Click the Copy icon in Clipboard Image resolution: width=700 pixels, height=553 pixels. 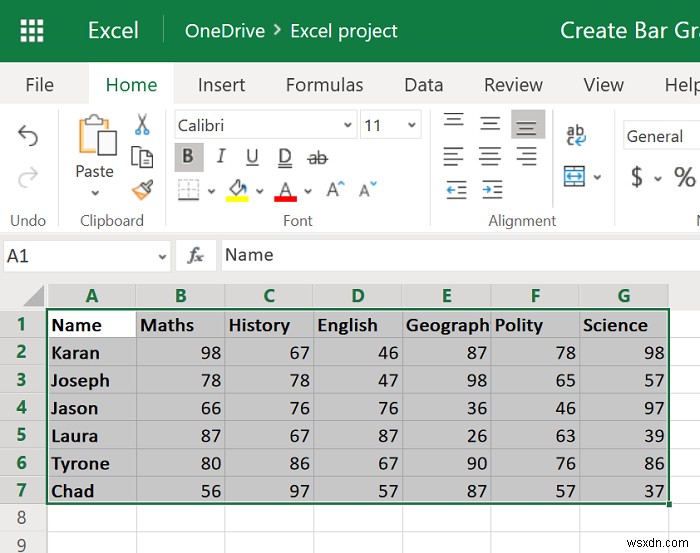click(142, 157)
